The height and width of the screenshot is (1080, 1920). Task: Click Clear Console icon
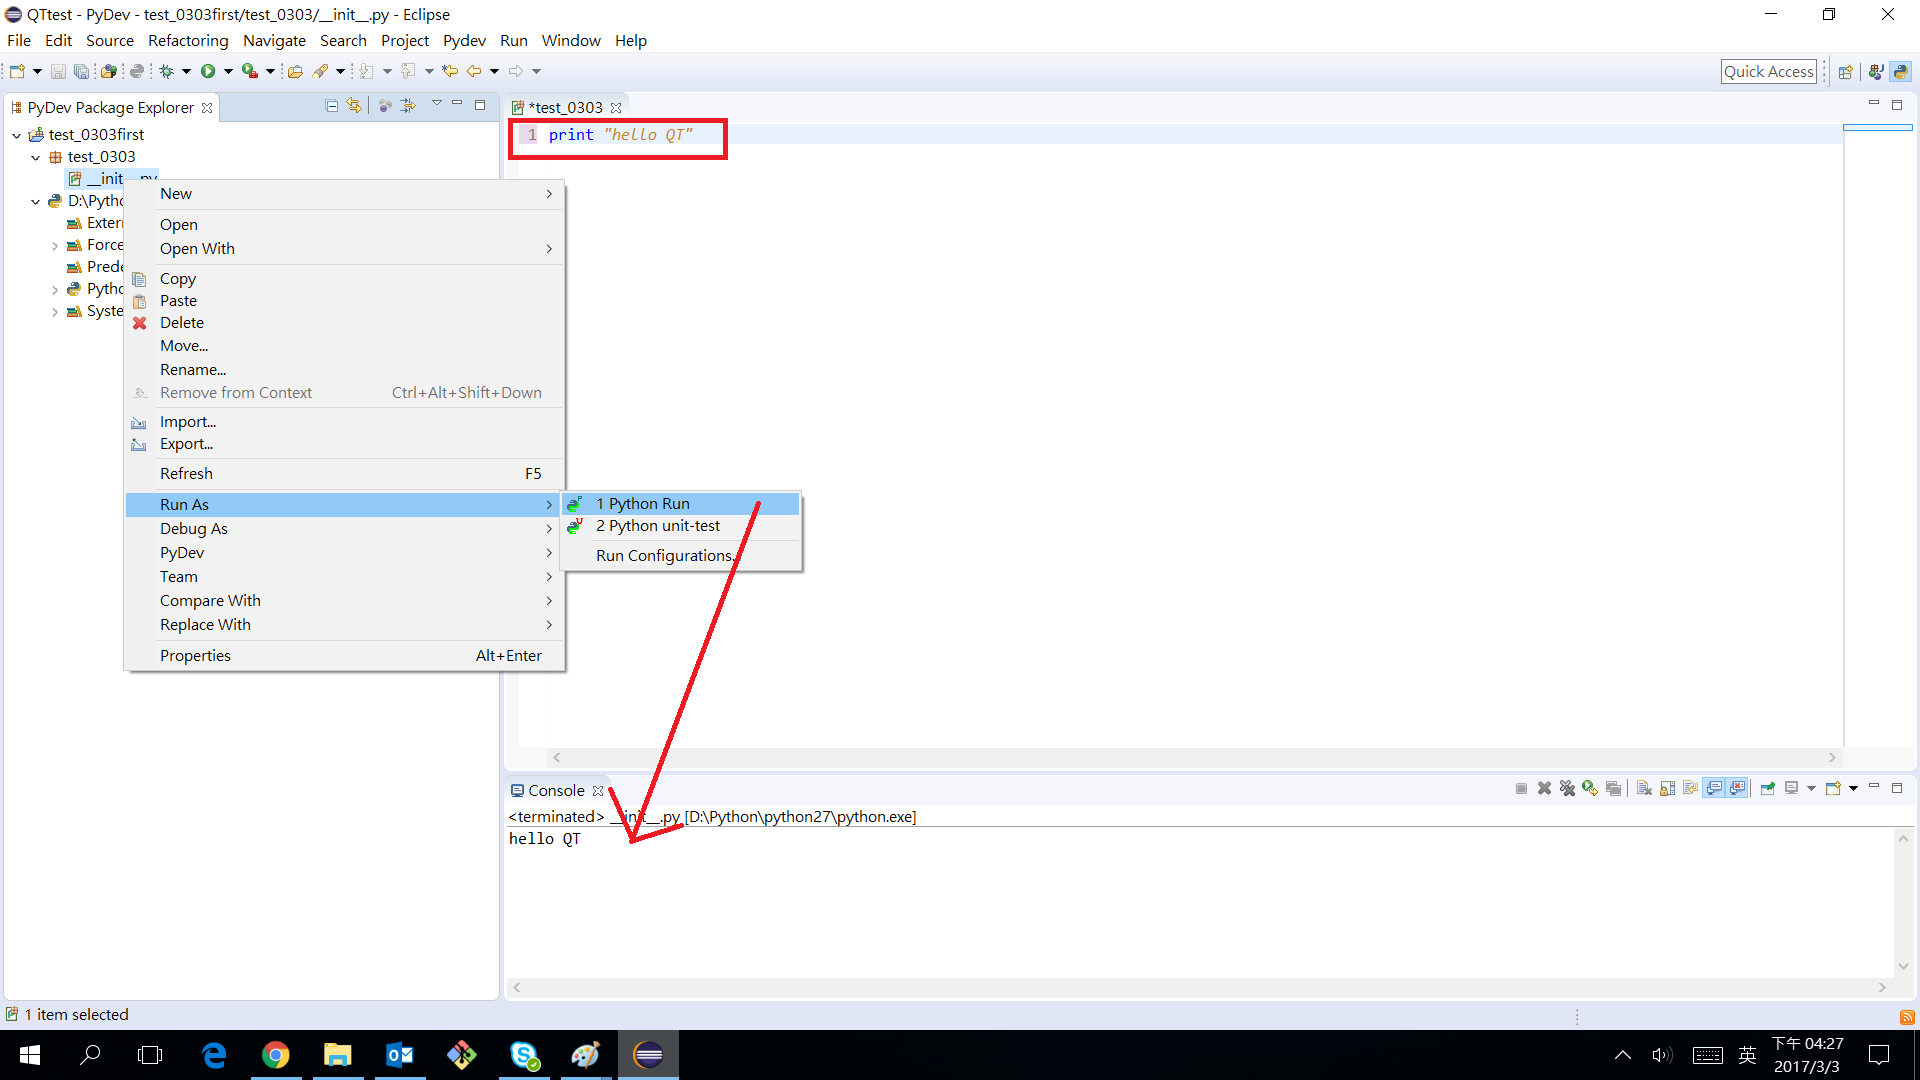[x=1644, y=789]
